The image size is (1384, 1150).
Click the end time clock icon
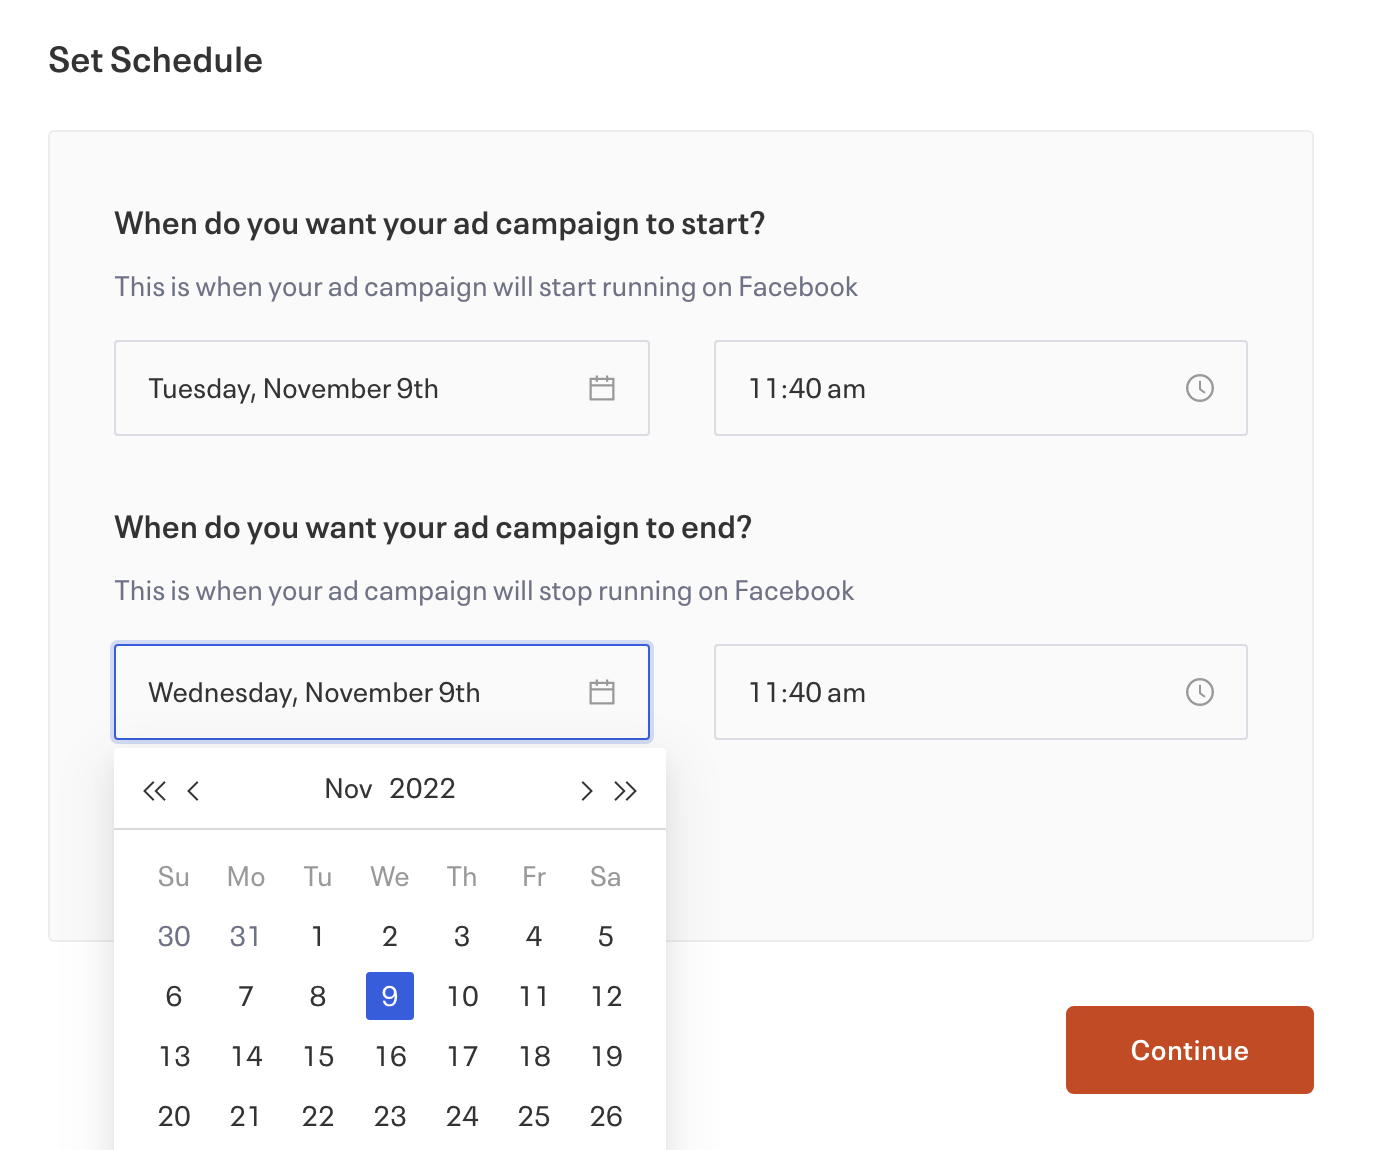tap(1199, 692)
